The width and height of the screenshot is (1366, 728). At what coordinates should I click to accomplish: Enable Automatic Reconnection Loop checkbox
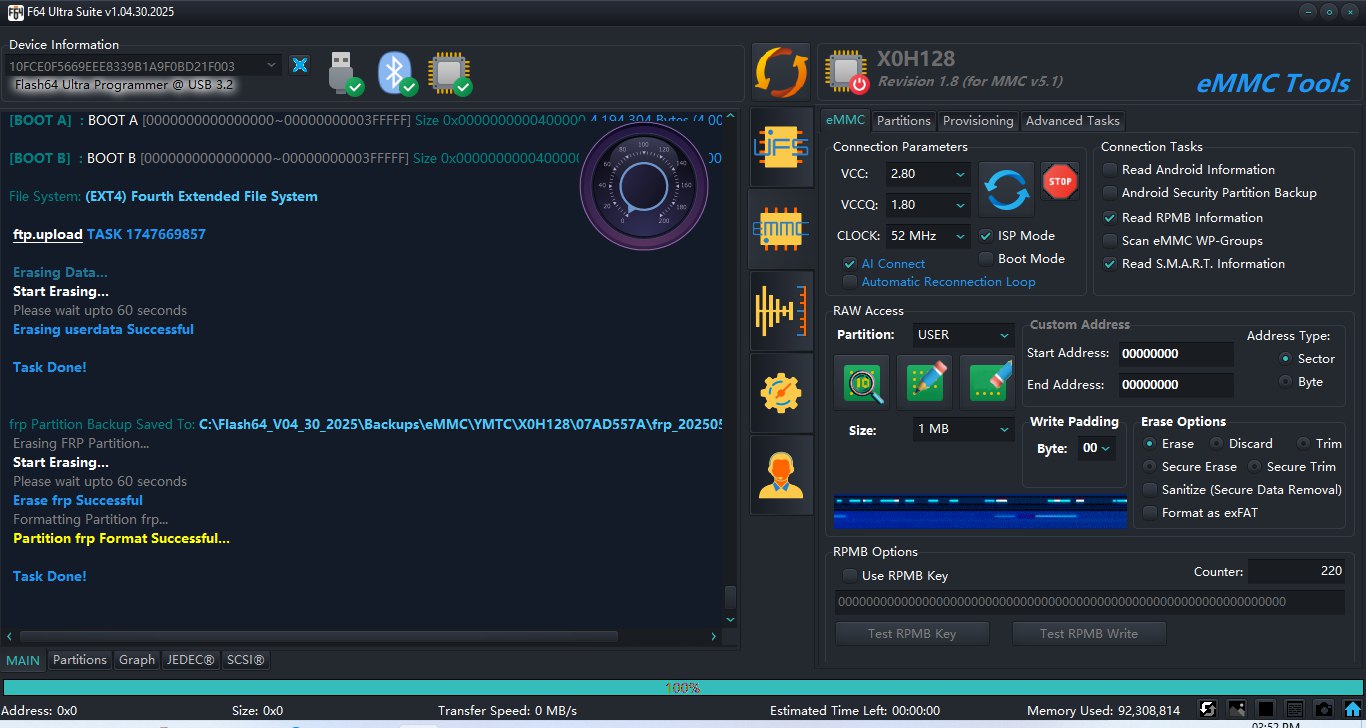pos(850,282)
